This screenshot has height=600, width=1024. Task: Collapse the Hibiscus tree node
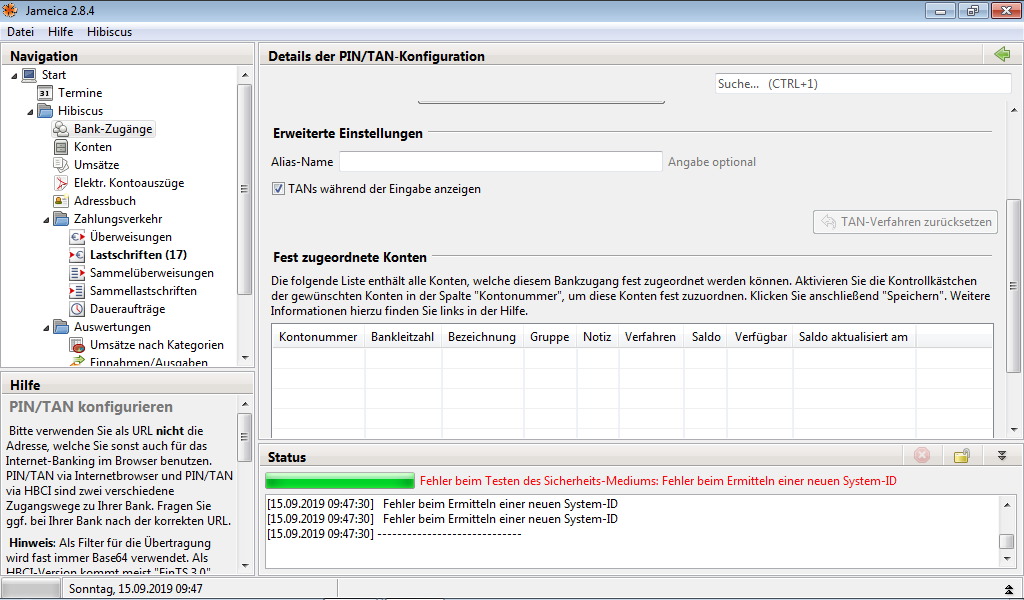pyautogui.click(x=31, y=111)
